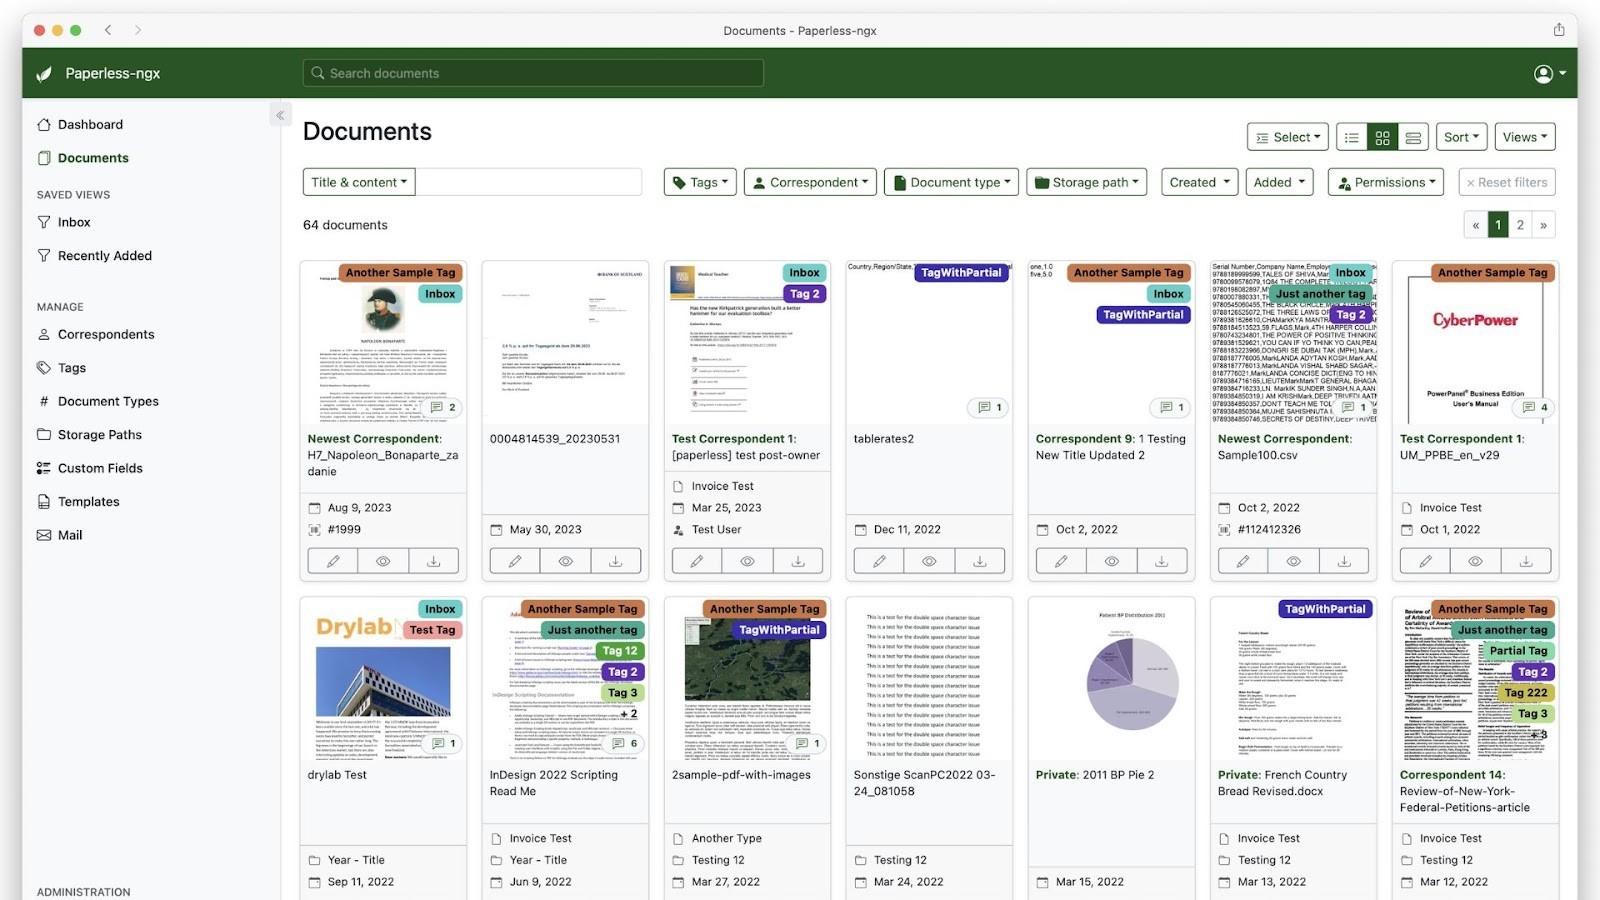Open the Inbox saved view
The height and width of the screenshot is (900, 1600).
point(74,222)
